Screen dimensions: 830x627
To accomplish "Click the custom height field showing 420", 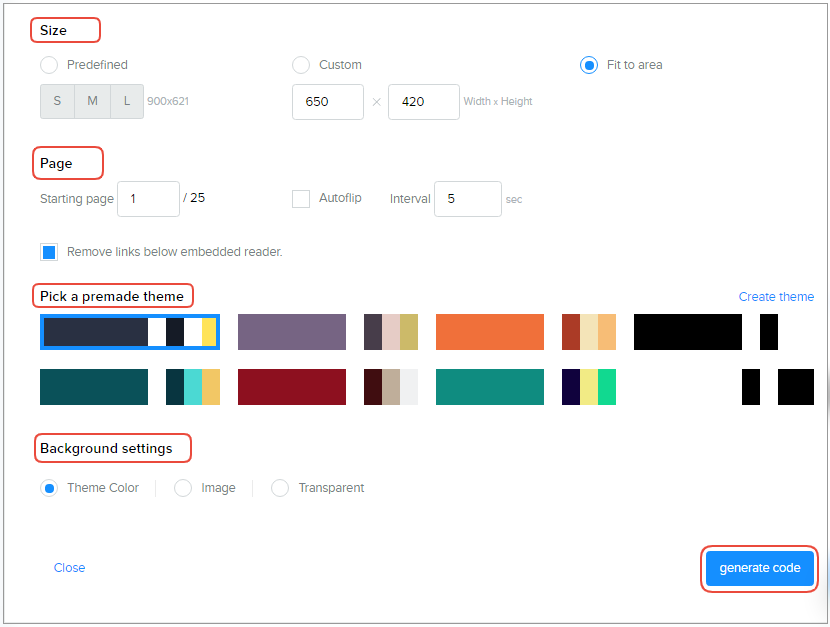I will 423,102.
